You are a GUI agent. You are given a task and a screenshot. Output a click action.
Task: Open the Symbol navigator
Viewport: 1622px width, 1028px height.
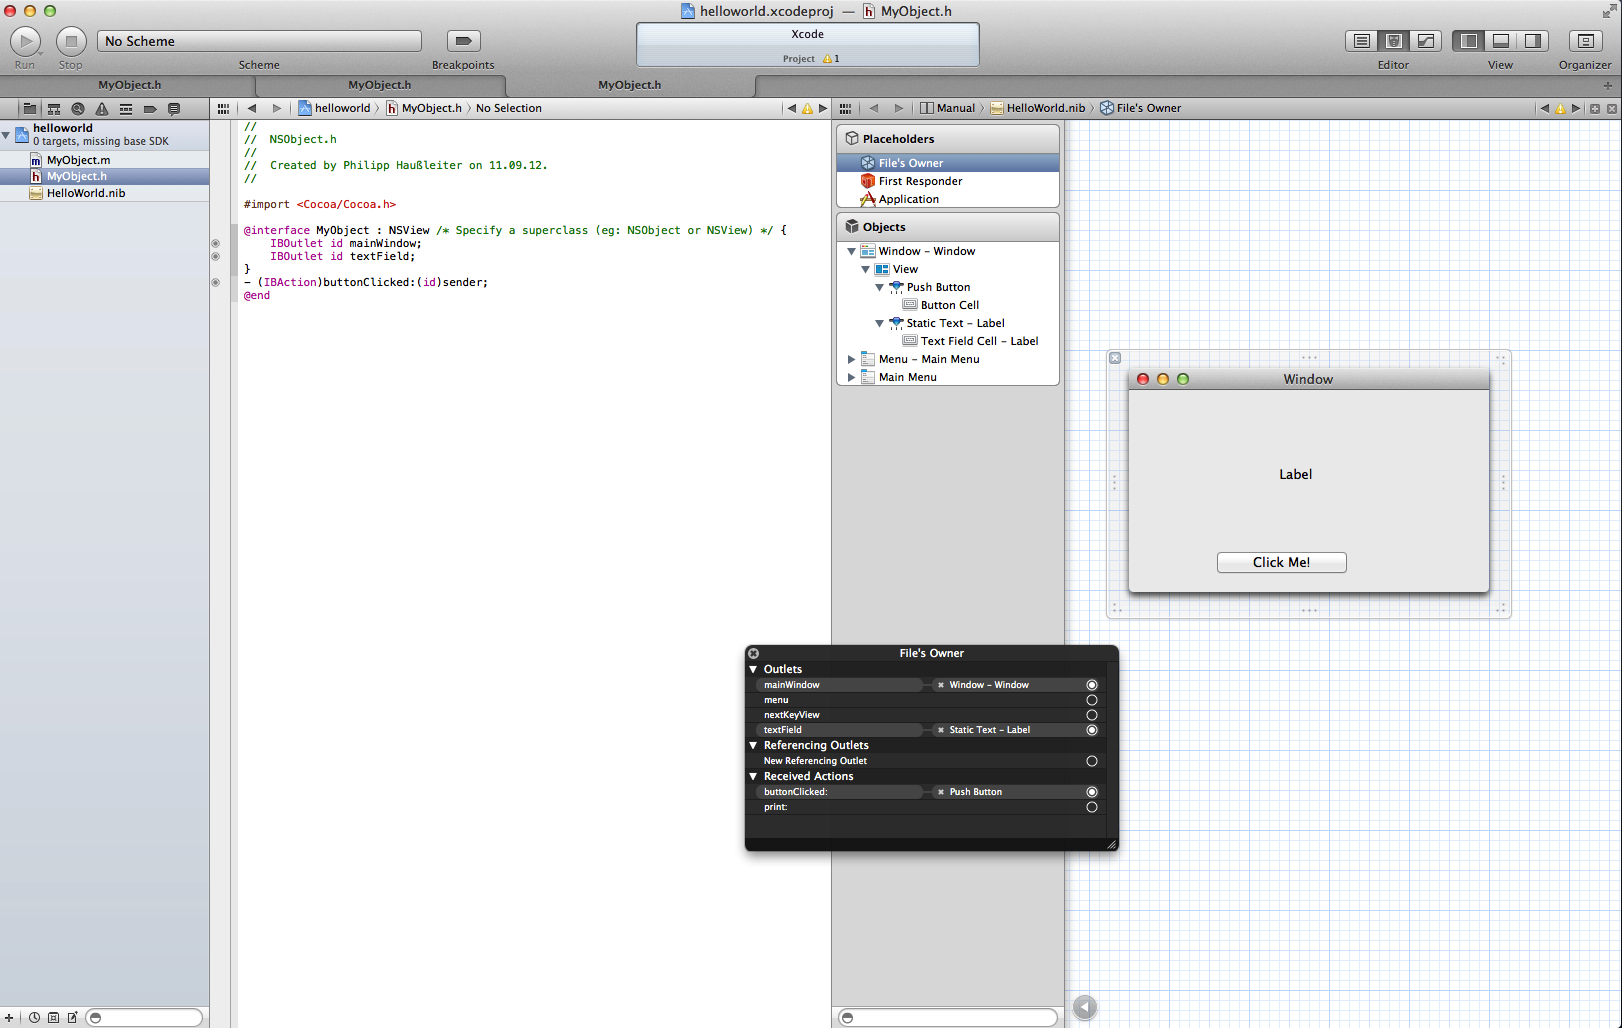pyautogui.click(x=54, y=108)
